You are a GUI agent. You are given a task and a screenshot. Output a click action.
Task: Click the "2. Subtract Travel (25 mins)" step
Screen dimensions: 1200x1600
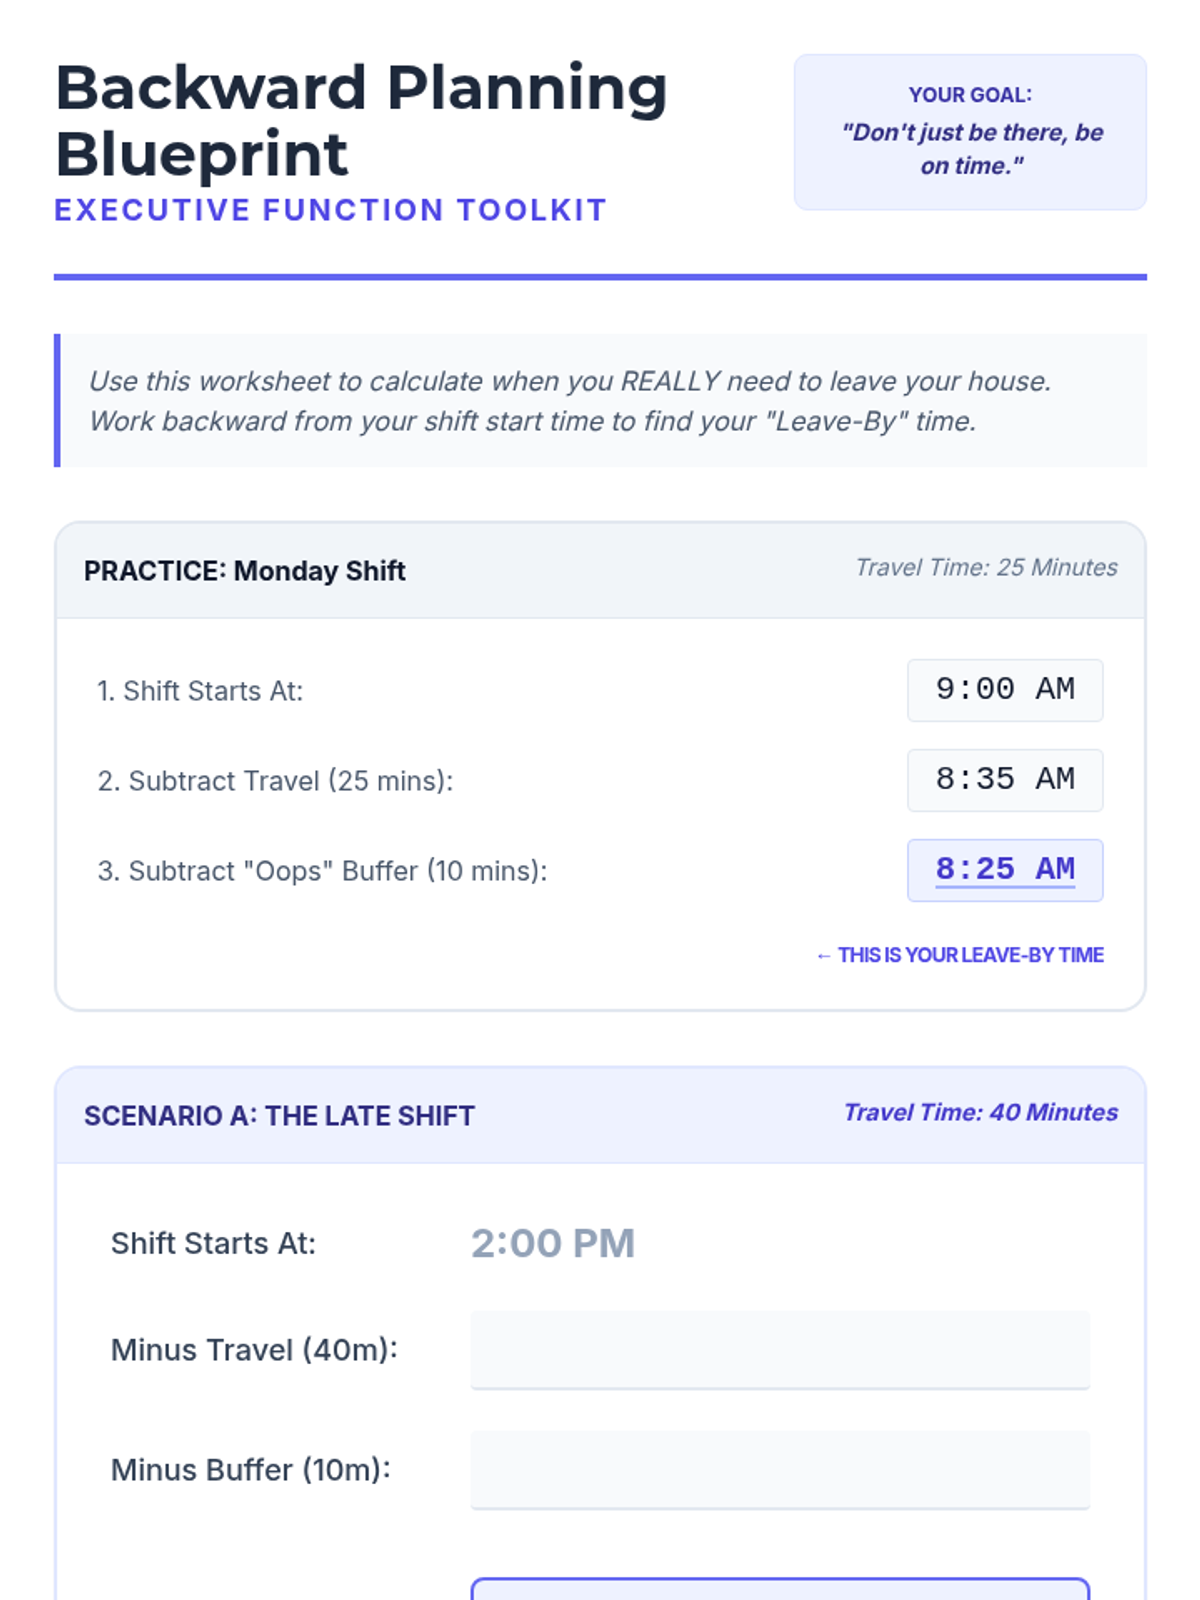(x=275, y=781)
